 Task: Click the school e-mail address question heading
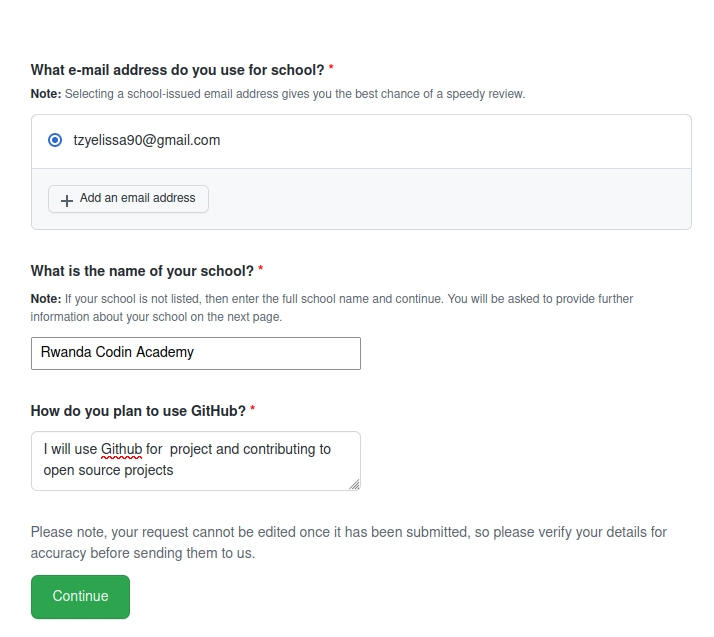[x=177, y=70]
